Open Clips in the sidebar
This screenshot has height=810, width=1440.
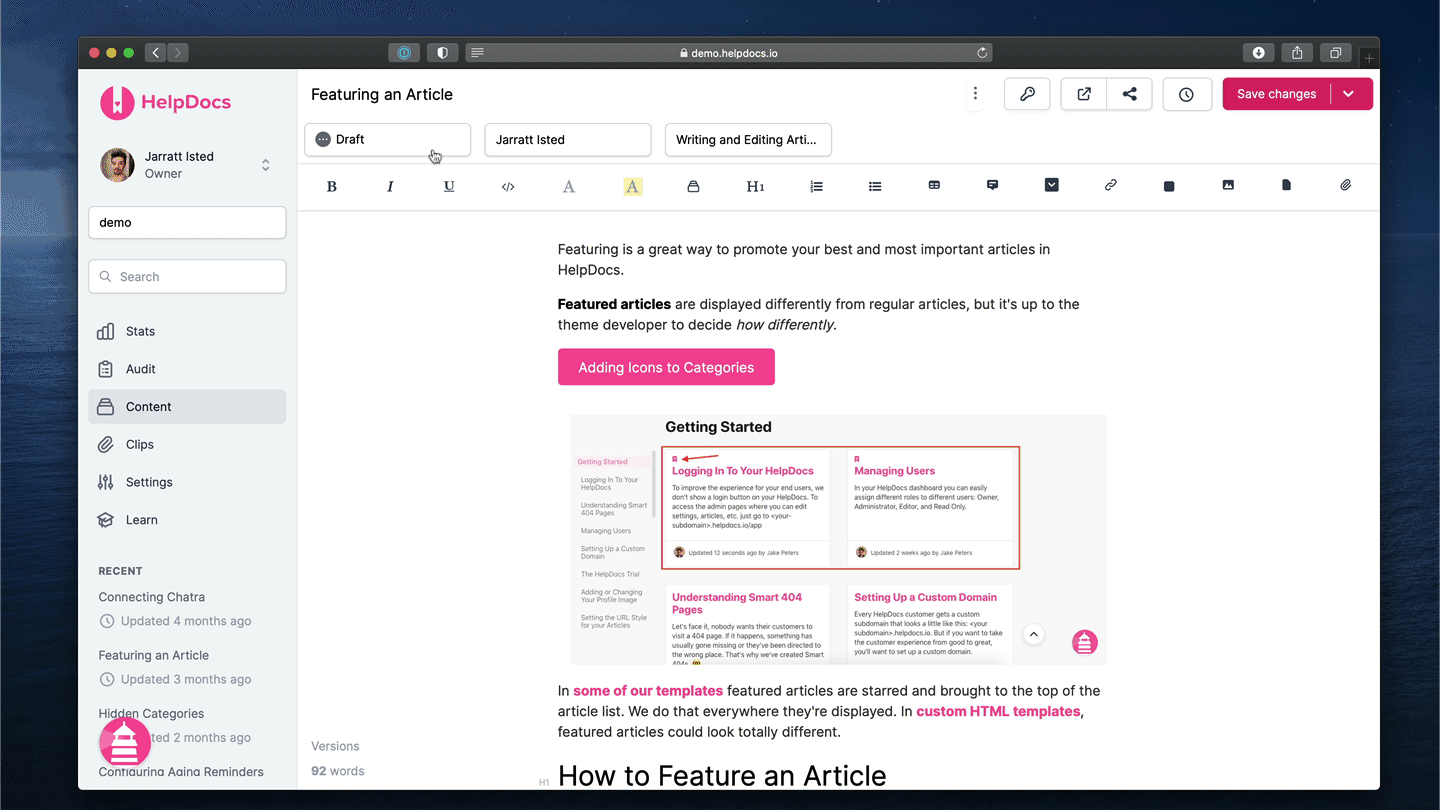click(x=187, y=444)
